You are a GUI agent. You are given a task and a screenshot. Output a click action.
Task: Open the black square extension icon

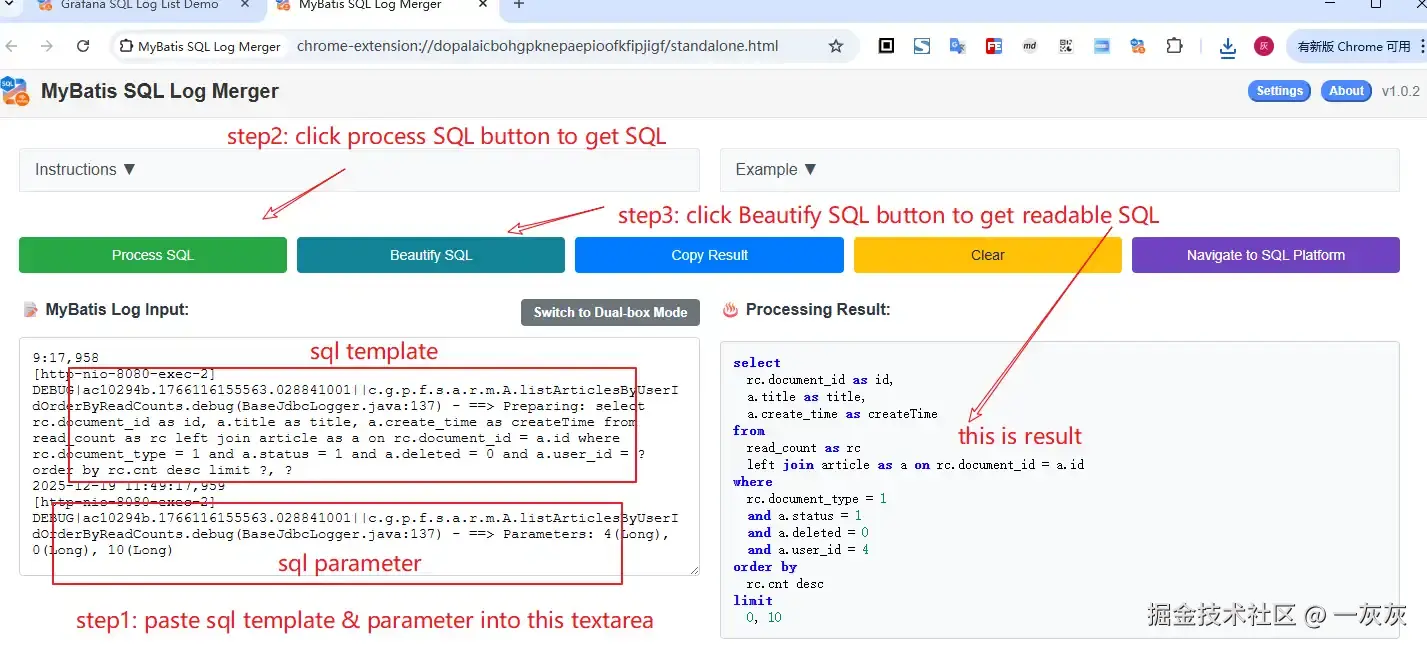coord(886,46)
